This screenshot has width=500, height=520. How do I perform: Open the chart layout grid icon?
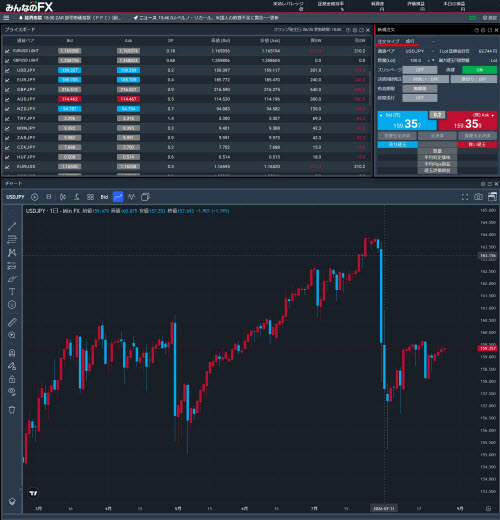[x=90, y=197]
